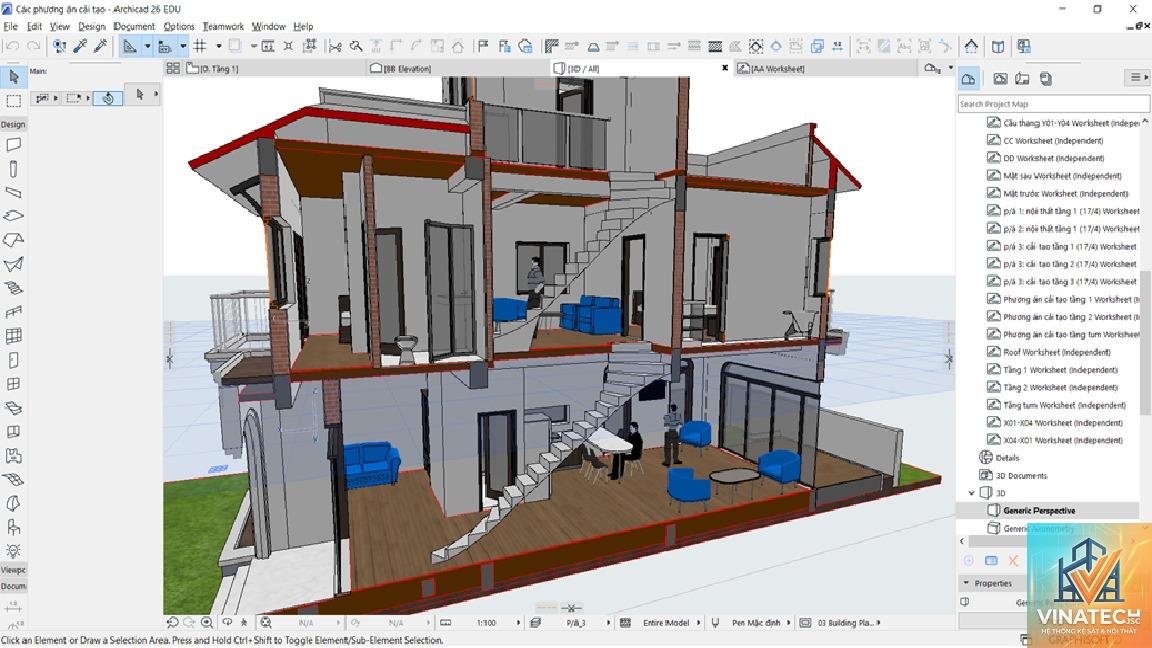Open the Navigator panel options menu button

[1137, 78]
